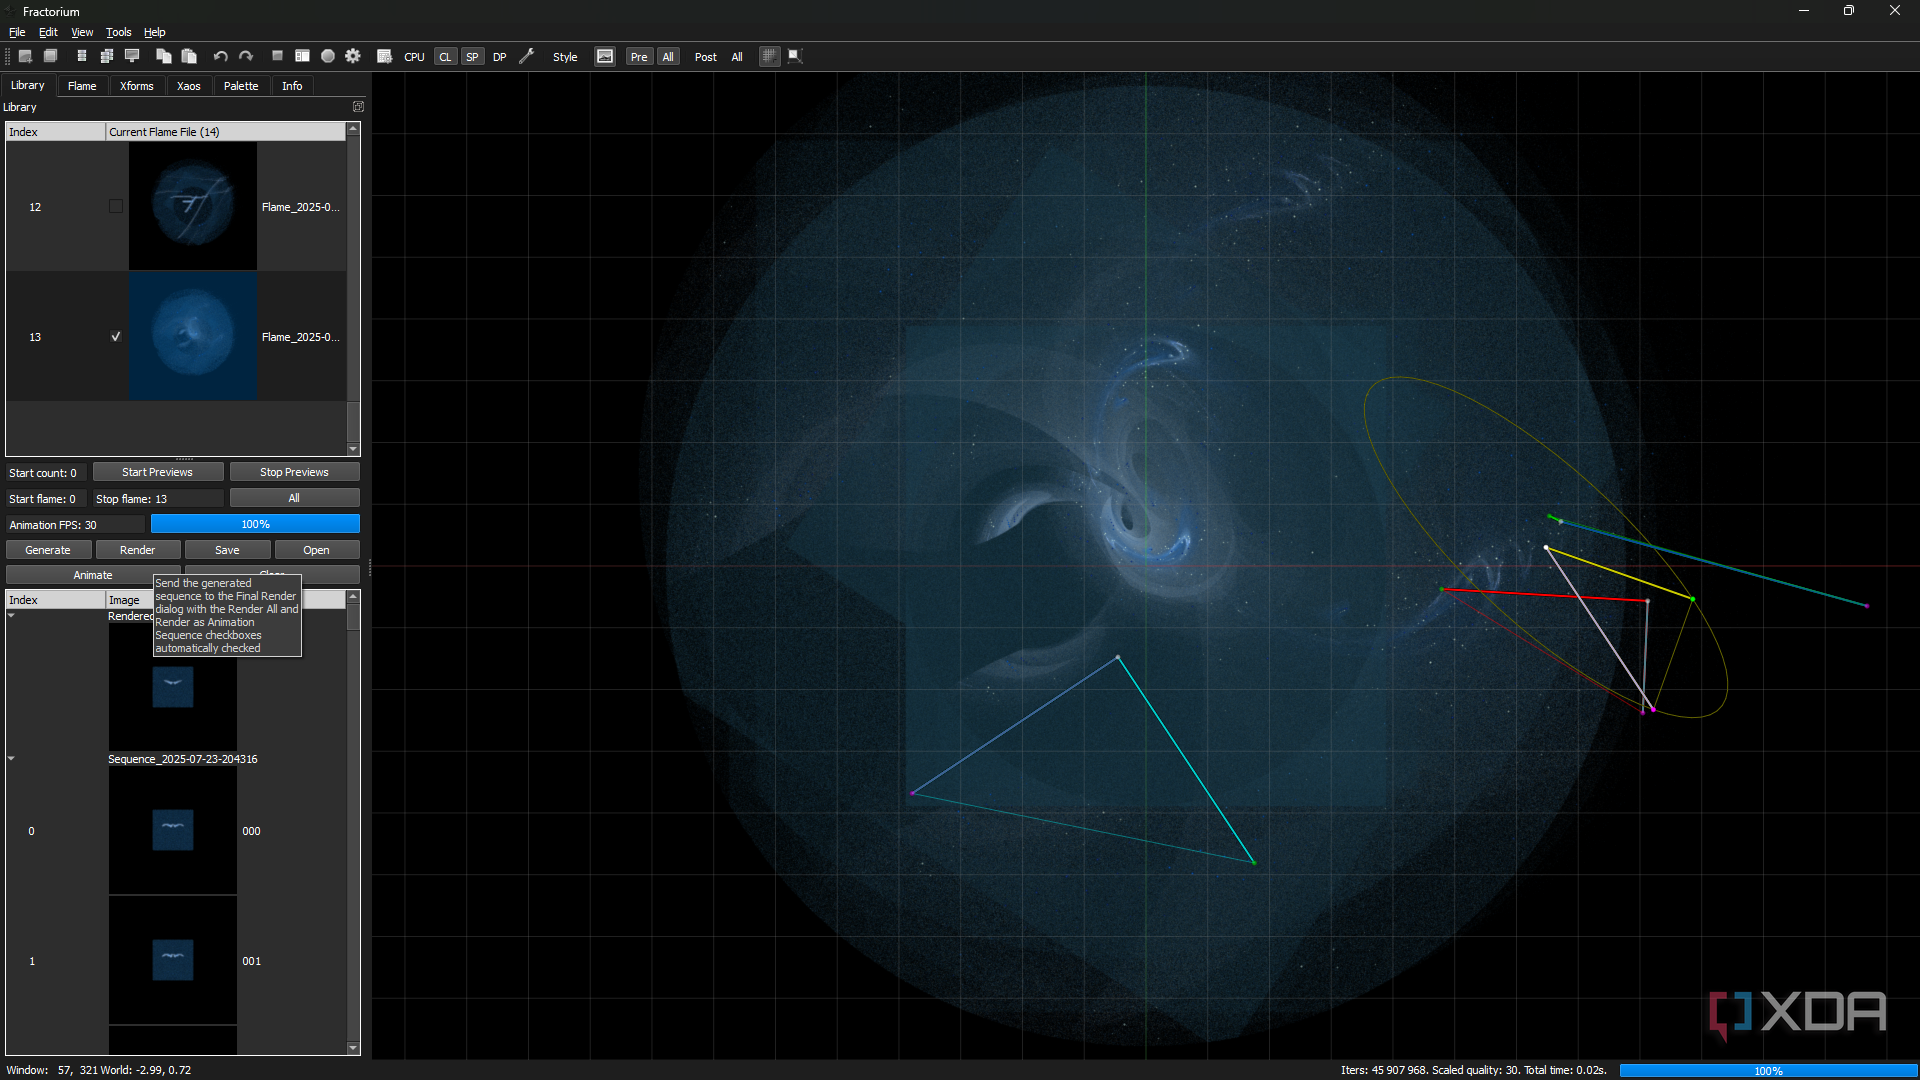The height and width of the screenshot is (1080, 1920).
Task: Open the Tools menu
Action: point(118,32)
